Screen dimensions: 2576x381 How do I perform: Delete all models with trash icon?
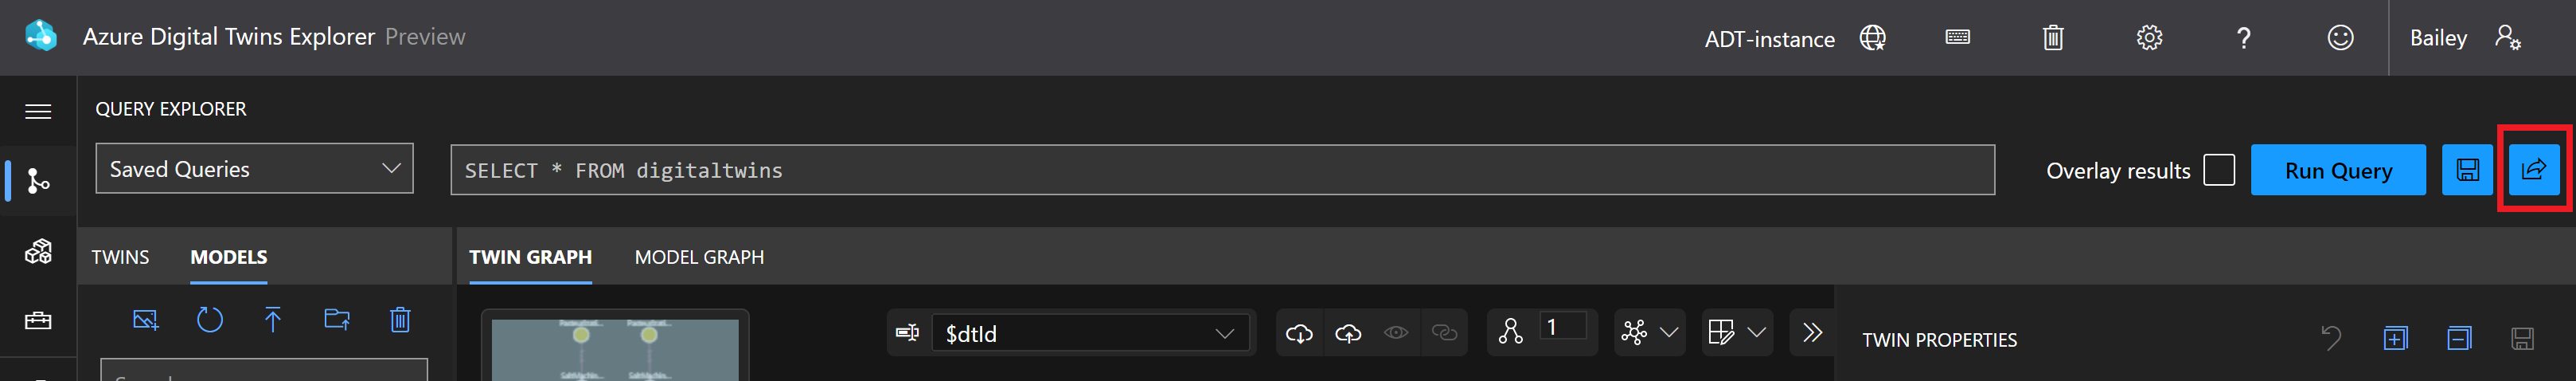[400, 320]
